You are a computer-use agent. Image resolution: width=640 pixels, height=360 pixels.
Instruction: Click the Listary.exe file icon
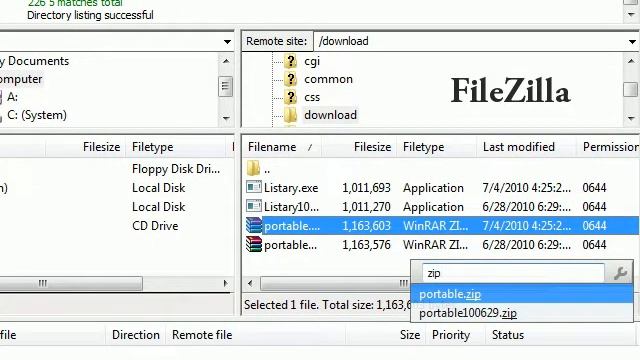(x=254, y=187)
